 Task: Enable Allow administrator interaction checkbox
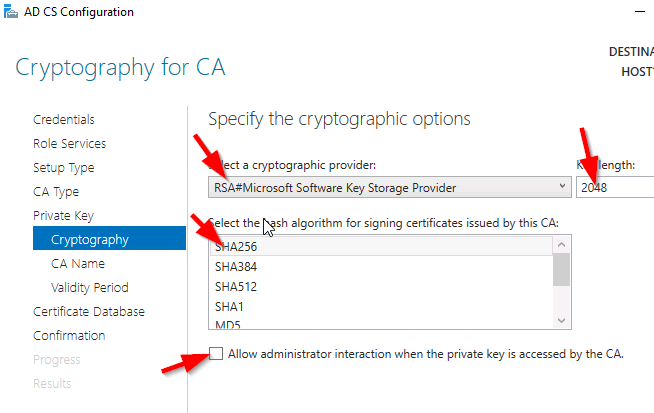tap(217, 354)
